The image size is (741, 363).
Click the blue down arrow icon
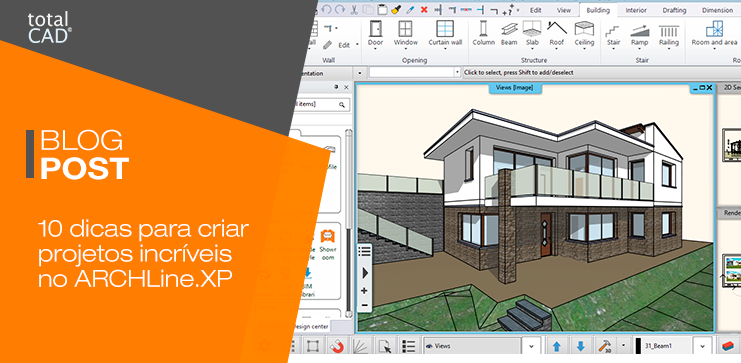pos(581,346)
